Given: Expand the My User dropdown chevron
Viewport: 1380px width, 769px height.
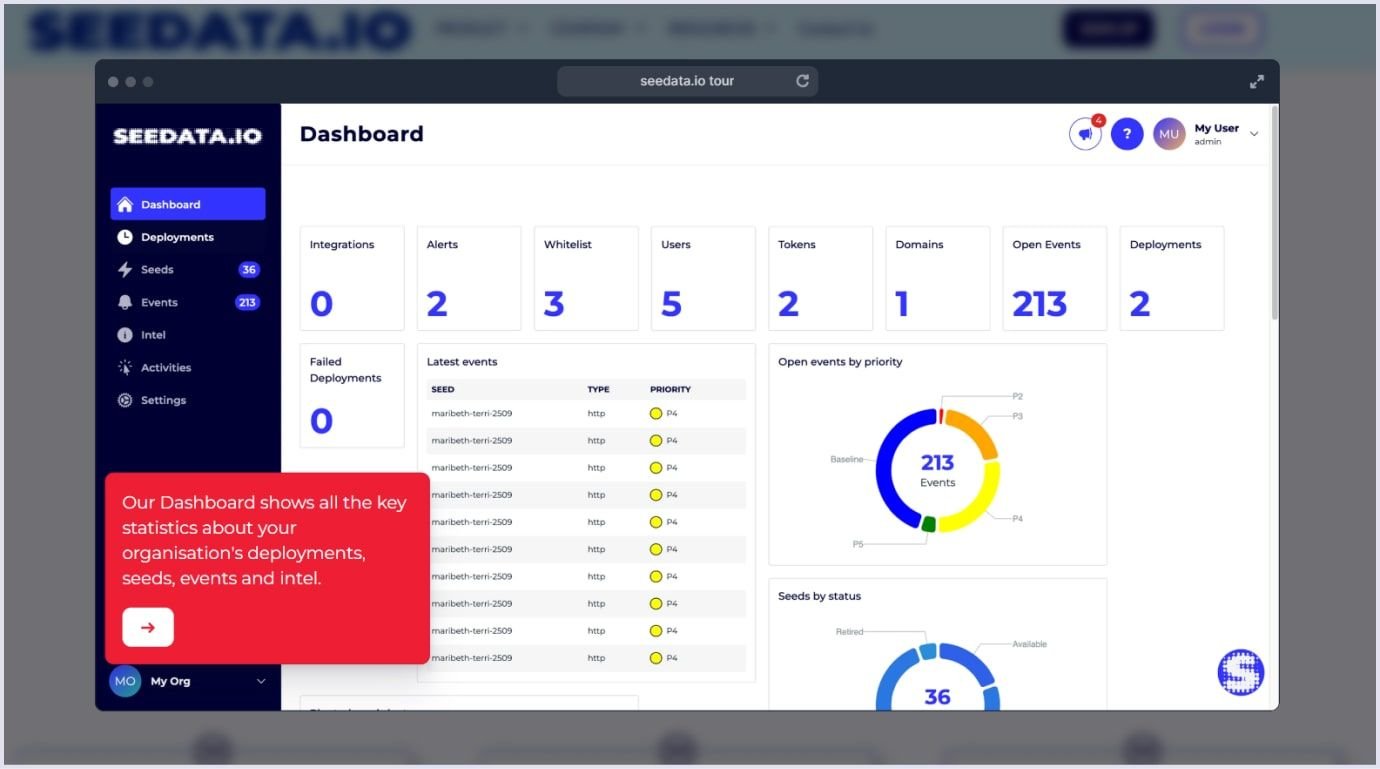Looking at the screenshot, I should point(1254,134).
